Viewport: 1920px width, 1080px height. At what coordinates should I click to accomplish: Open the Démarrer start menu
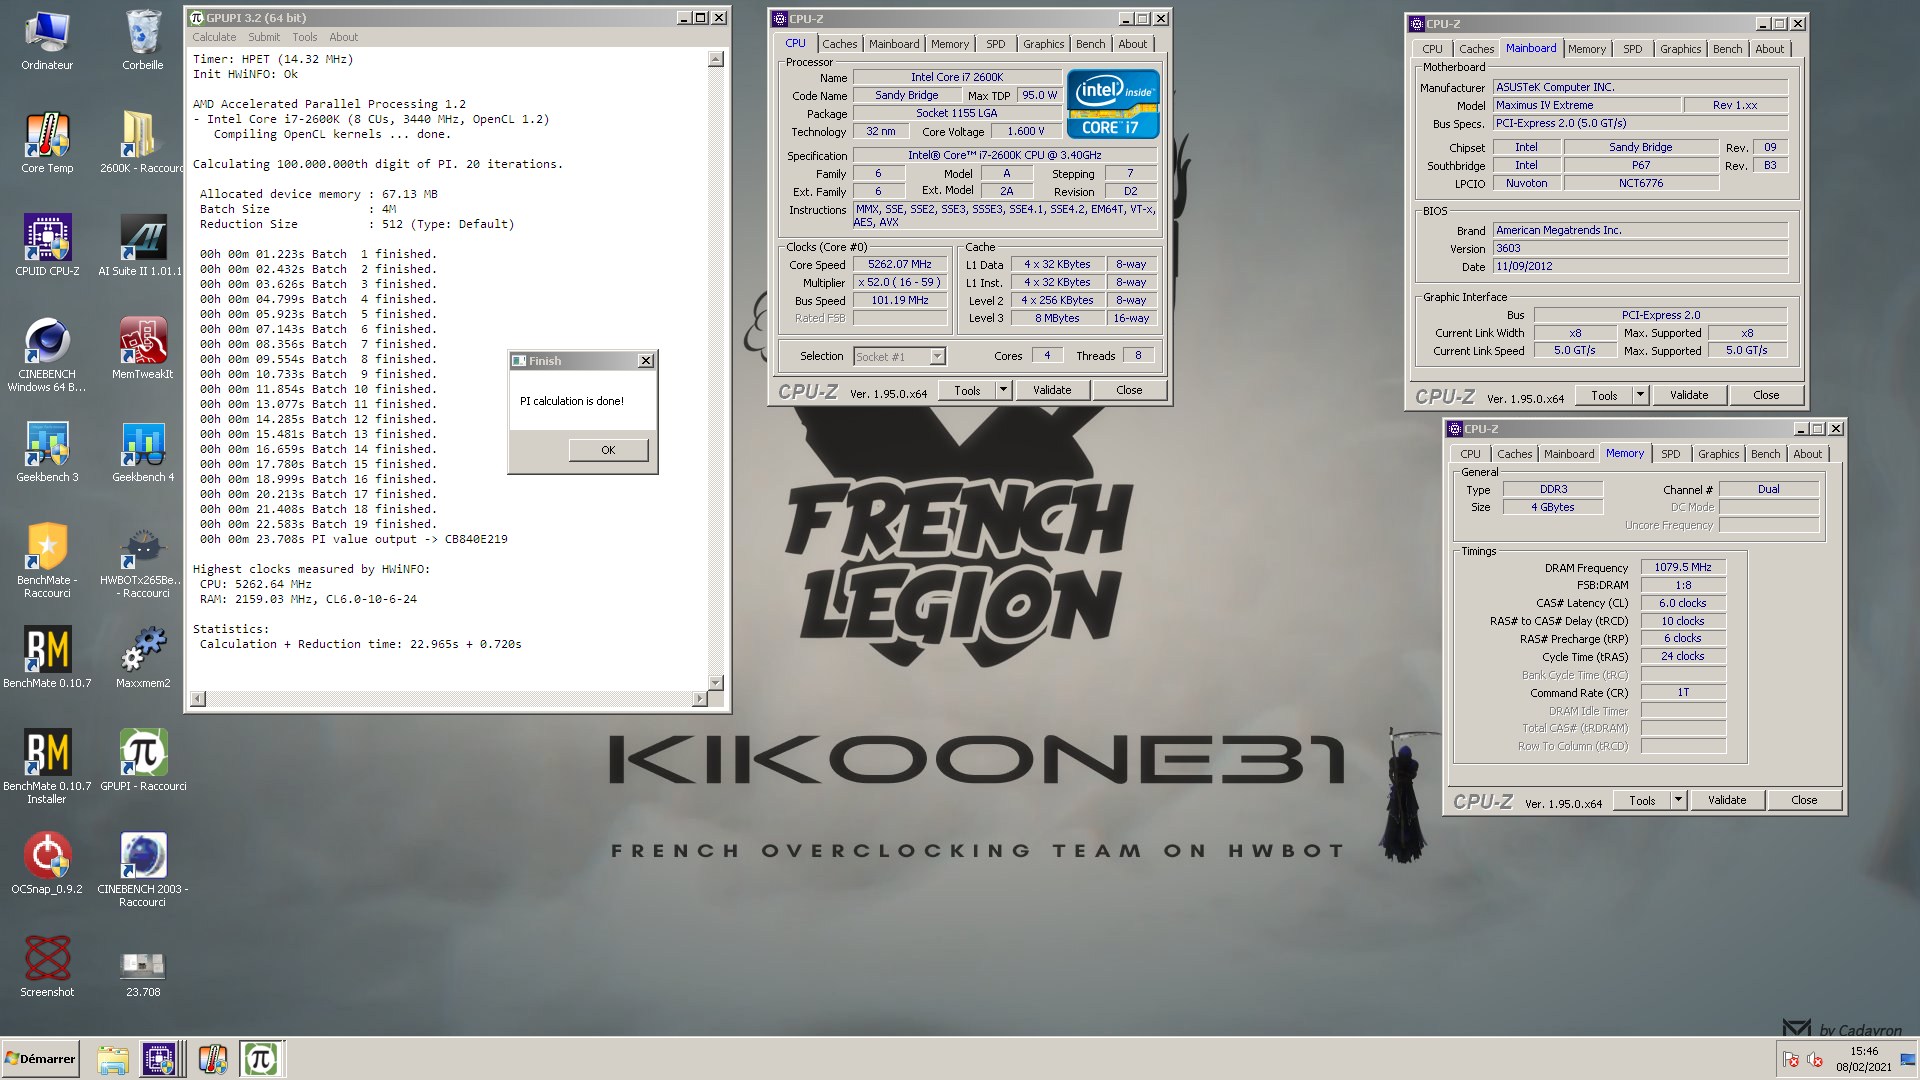(40, 1059)
